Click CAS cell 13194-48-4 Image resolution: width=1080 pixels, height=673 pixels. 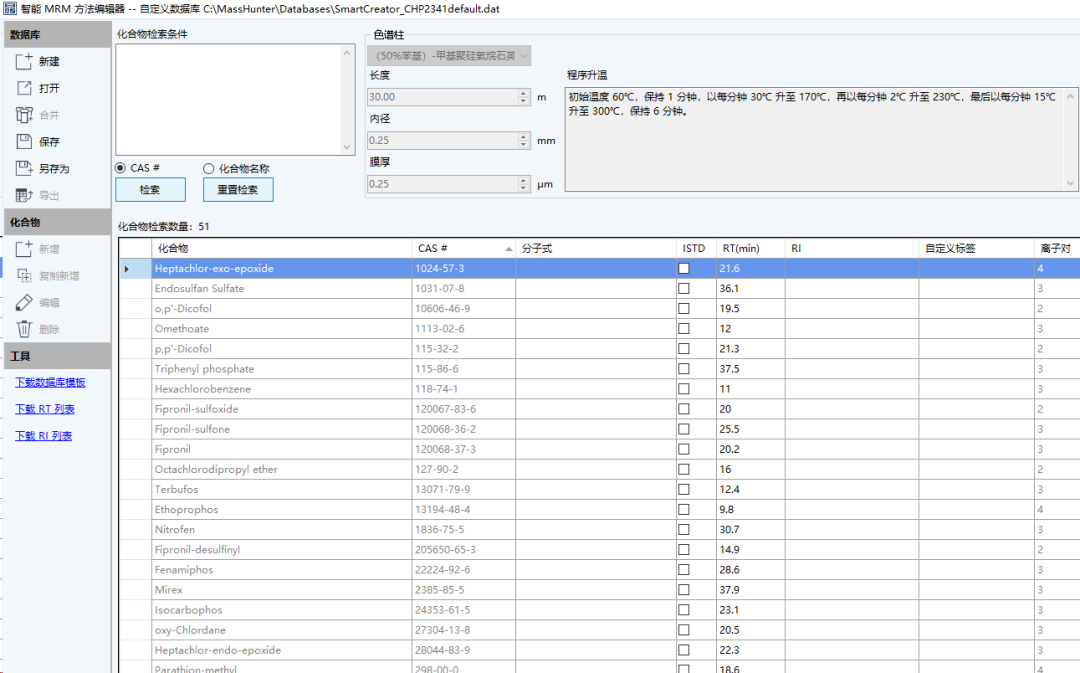click(x=464, y=509)
